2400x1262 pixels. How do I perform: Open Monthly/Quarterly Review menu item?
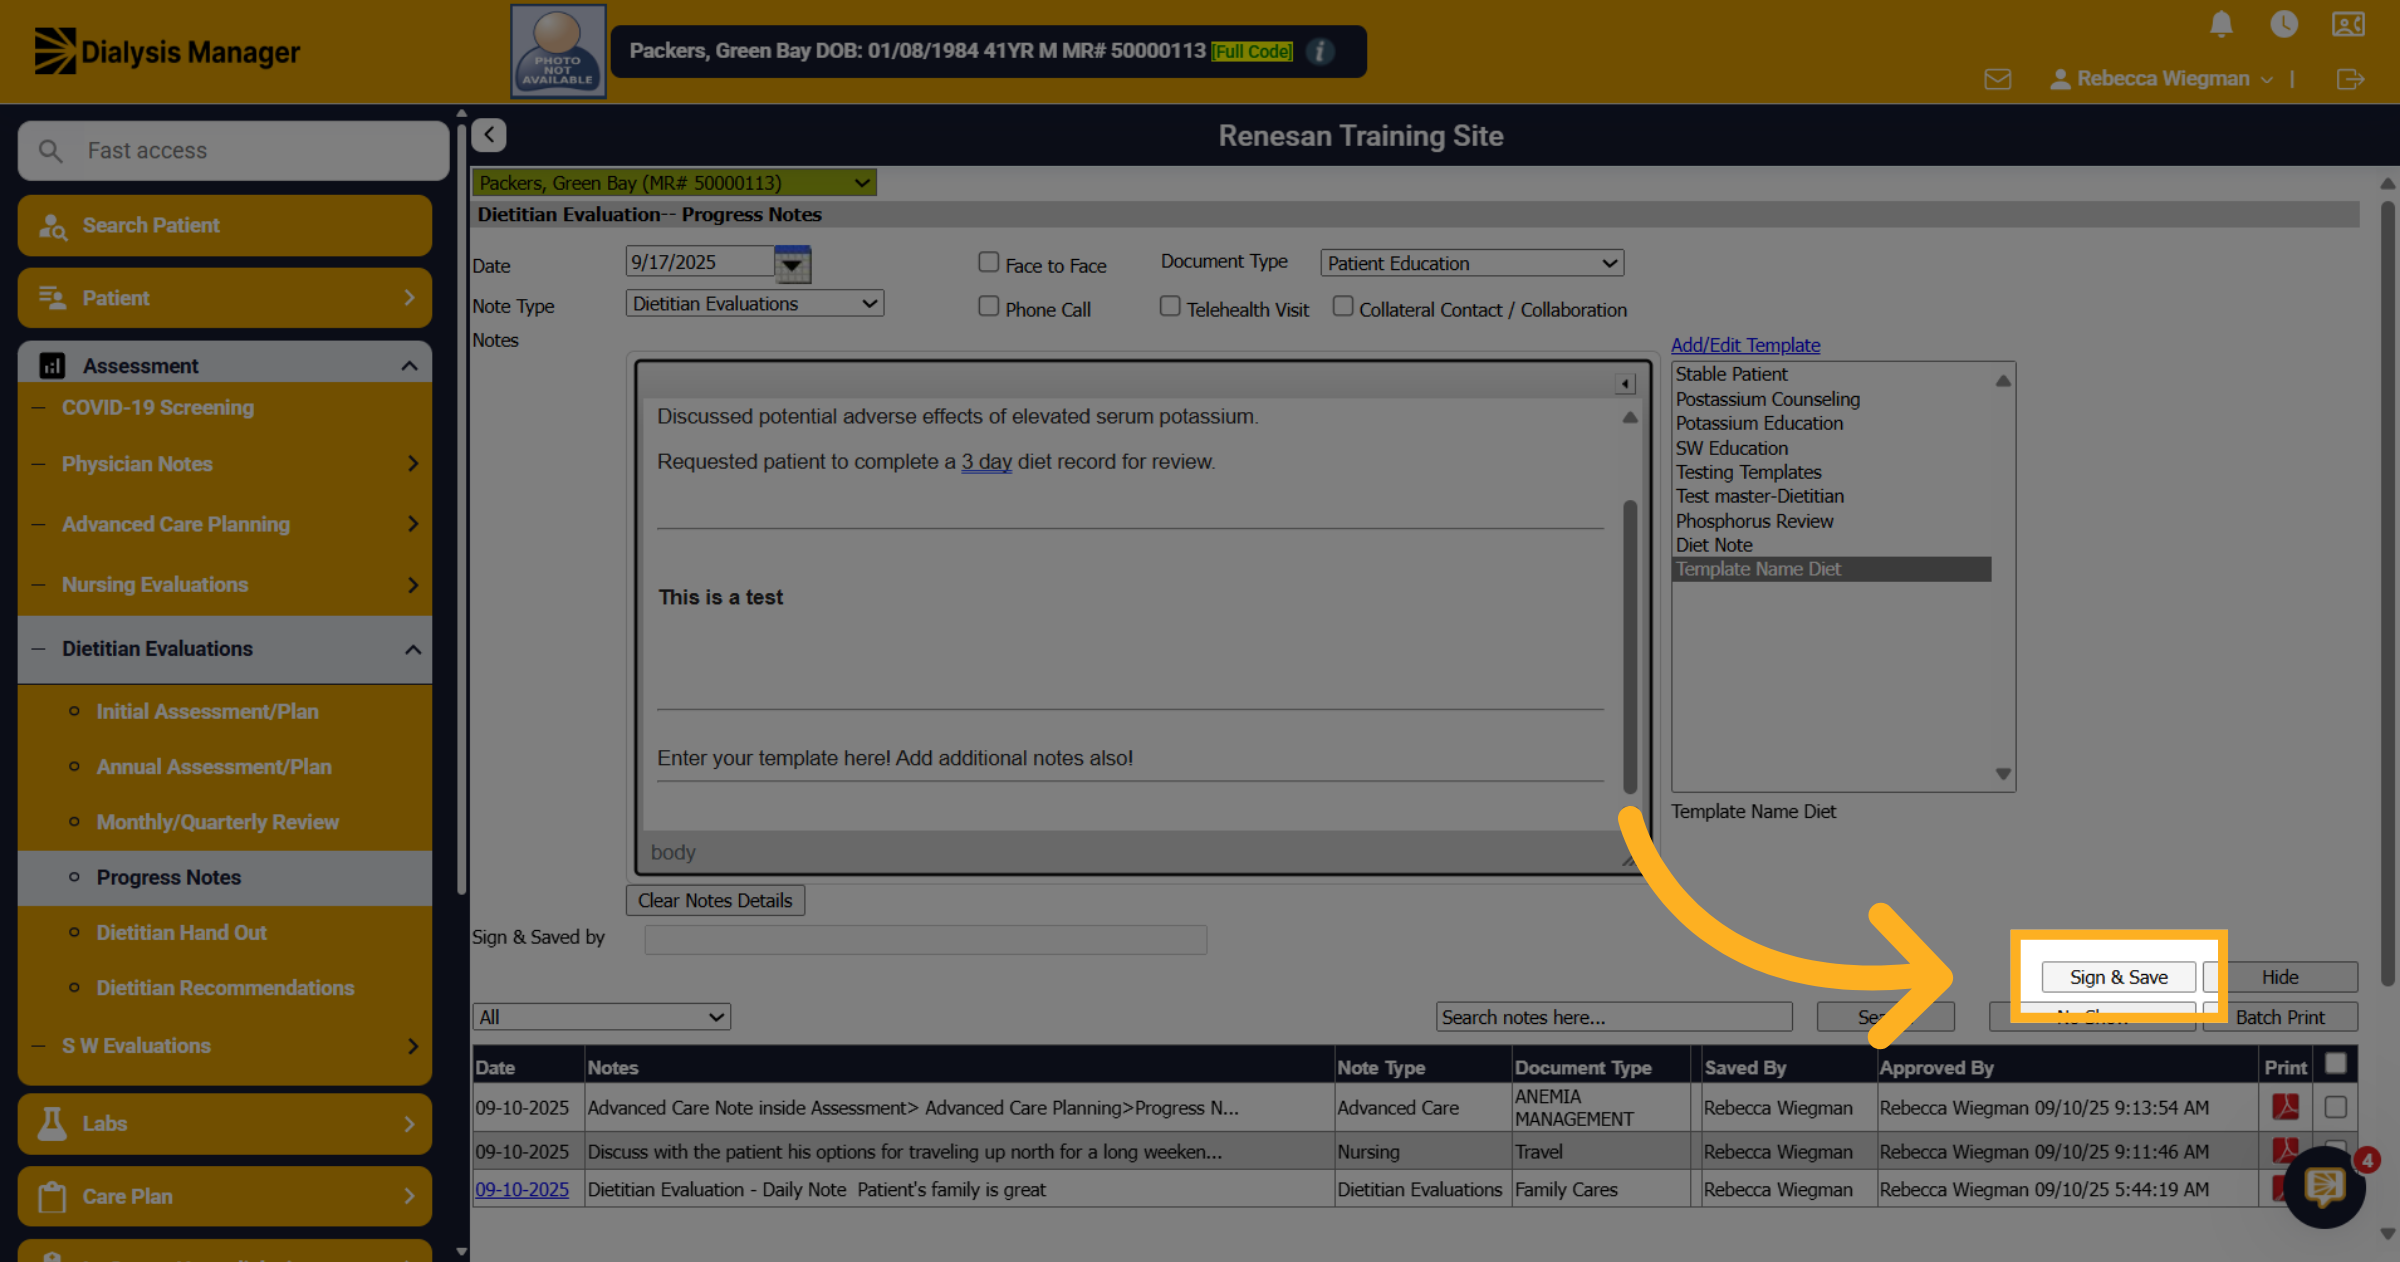217,822
